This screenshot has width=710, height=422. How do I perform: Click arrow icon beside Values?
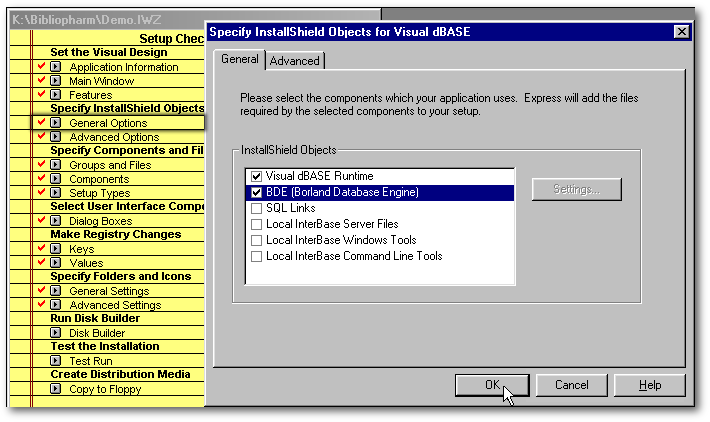[55, 263]
